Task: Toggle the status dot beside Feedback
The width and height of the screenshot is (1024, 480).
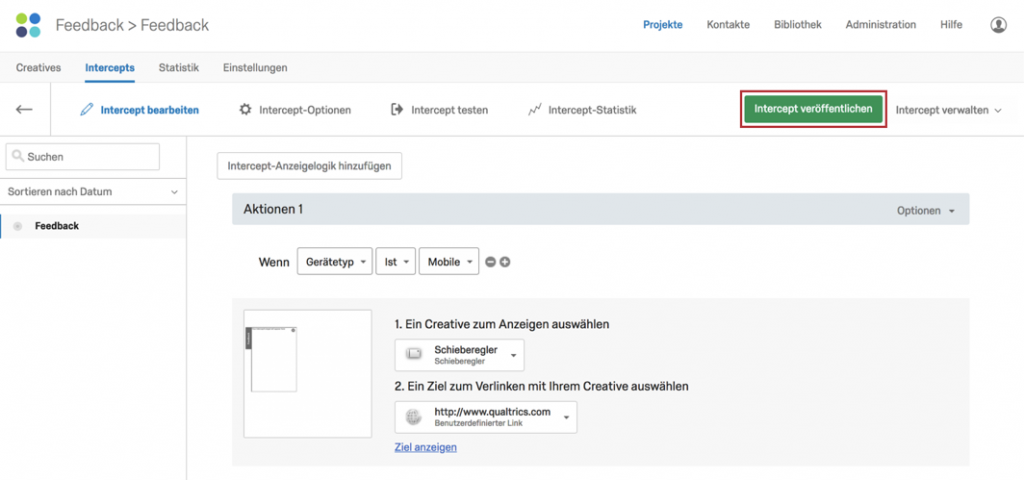Action: tap(18, 226)
